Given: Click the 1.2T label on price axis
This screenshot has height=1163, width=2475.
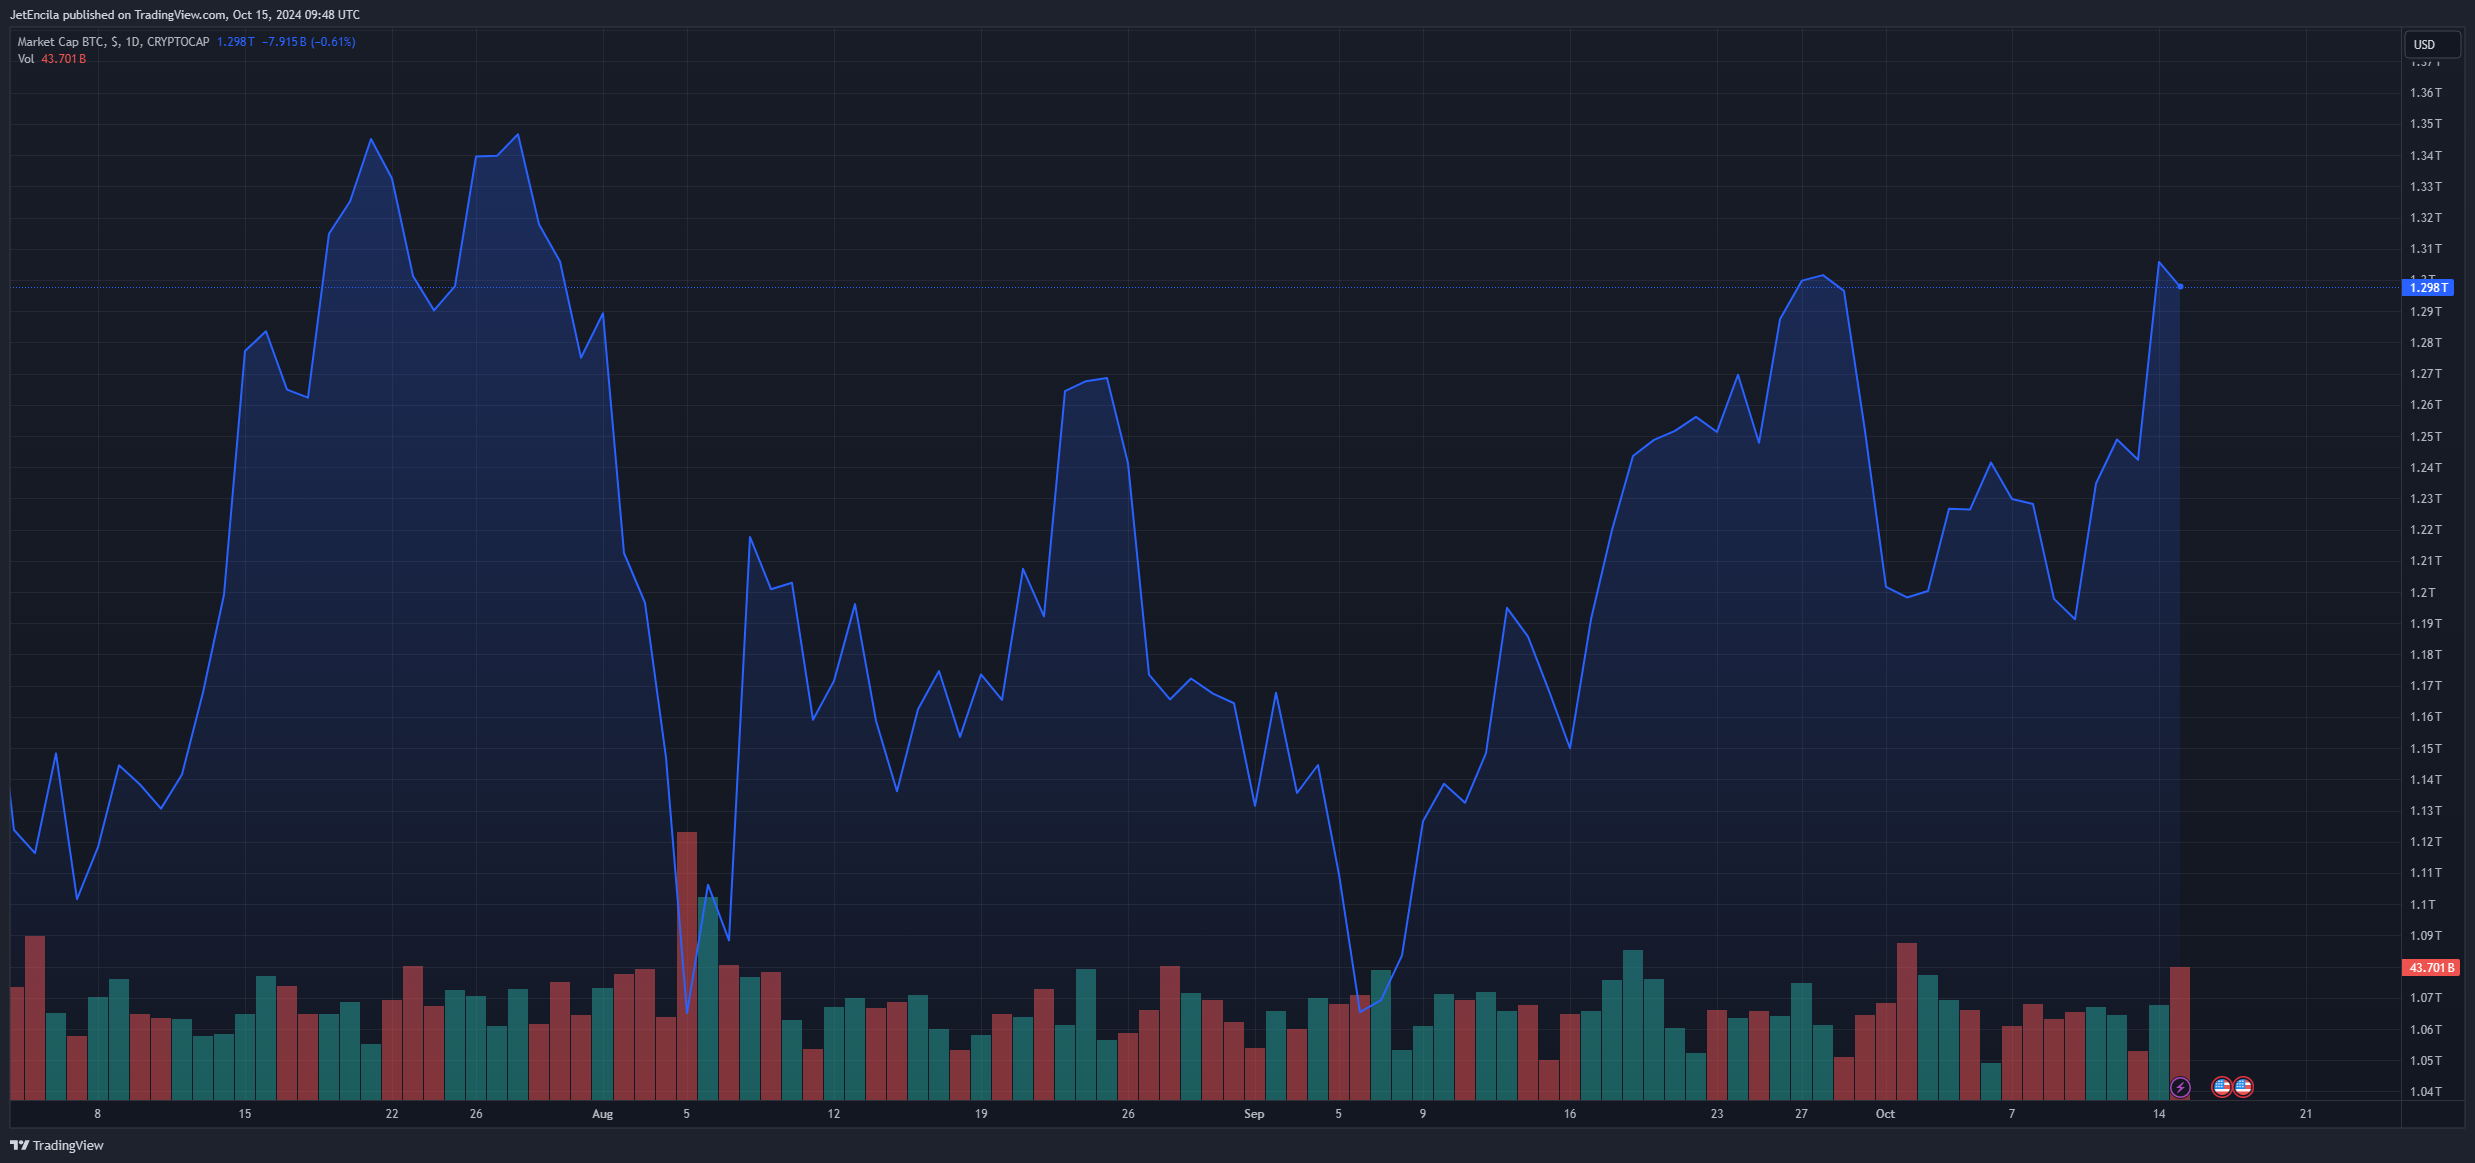Looking at the screenshot, I should pos(2422,593).
